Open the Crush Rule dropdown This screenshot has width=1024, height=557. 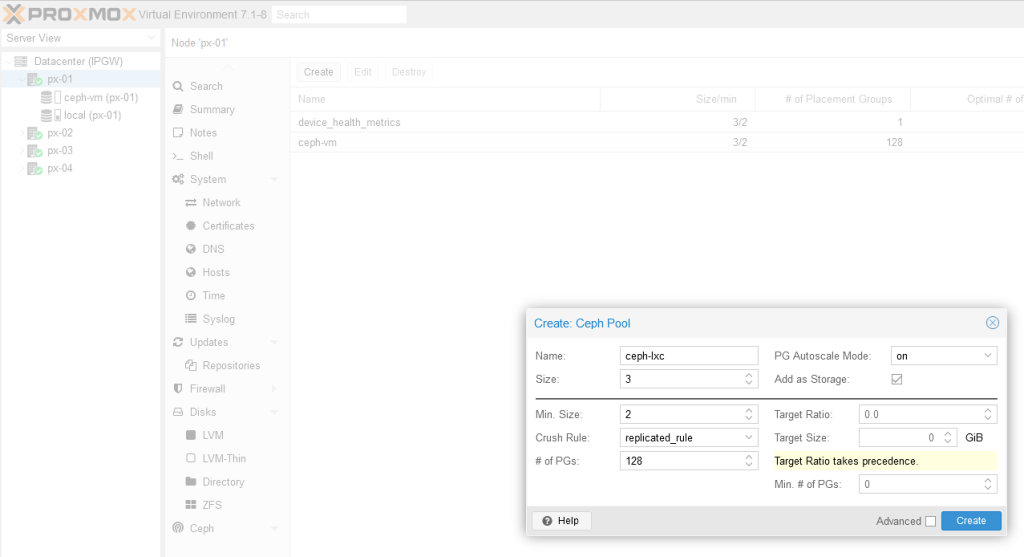[x=750, y=437]
